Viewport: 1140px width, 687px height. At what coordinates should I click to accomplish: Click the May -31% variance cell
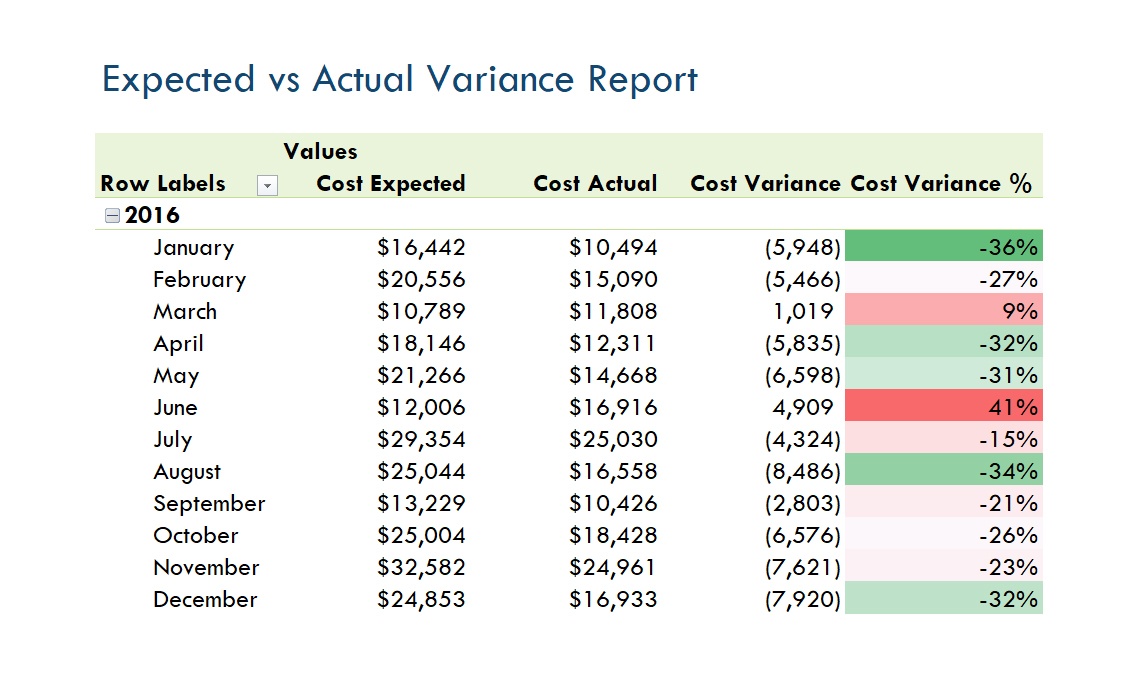[x=944, y=374]
